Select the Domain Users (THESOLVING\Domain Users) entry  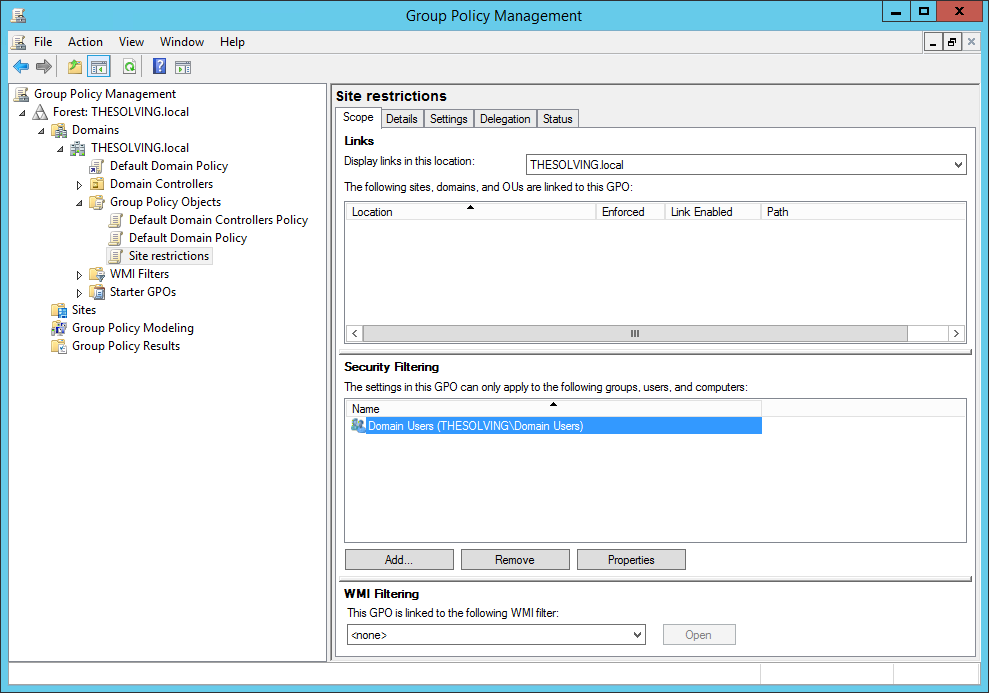(556, 426)
